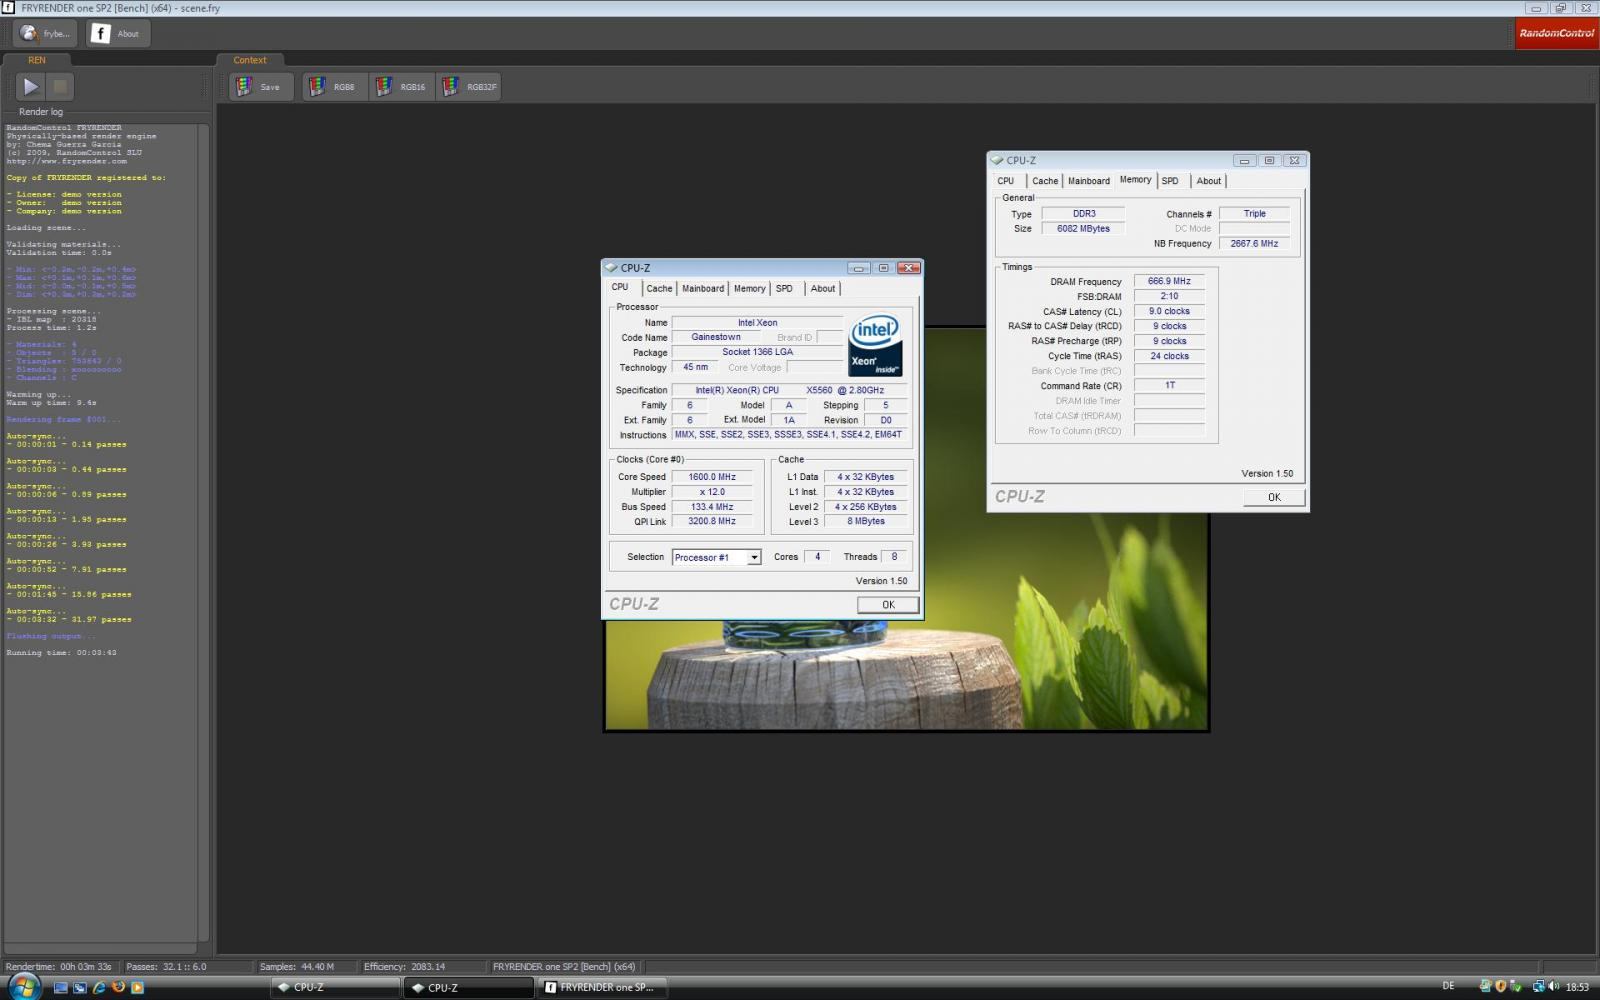Screen dimensions: 1600x1000
Task: Switch to the REN tab
Action: [x=37, y=60]
